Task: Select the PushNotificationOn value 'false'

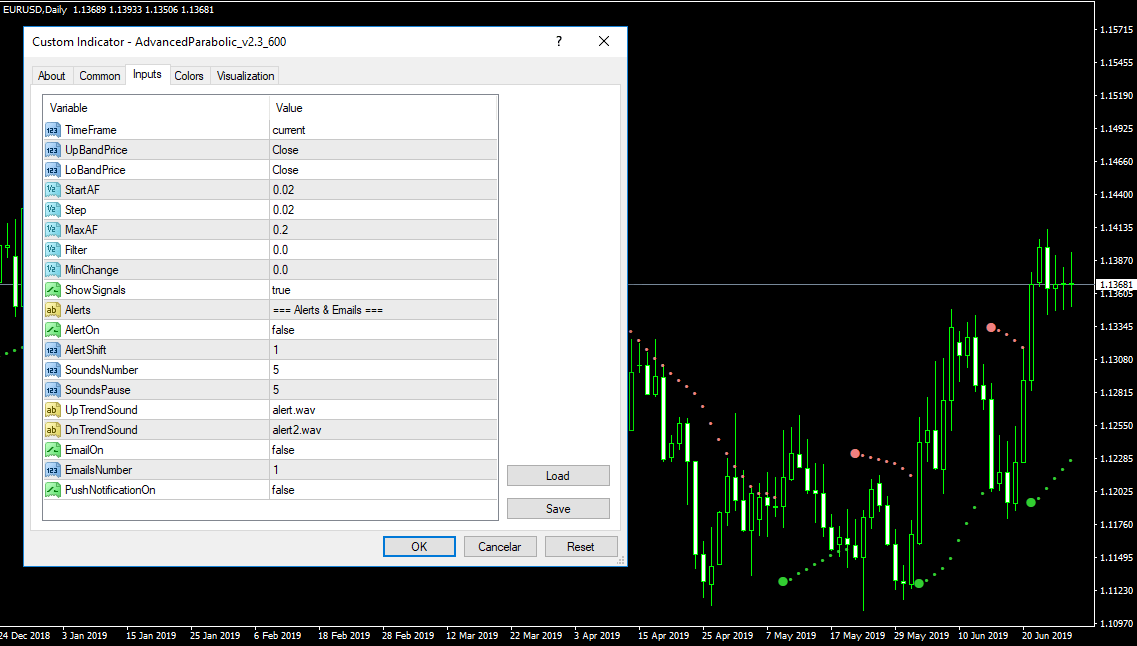Action: [x=283, y=490]
